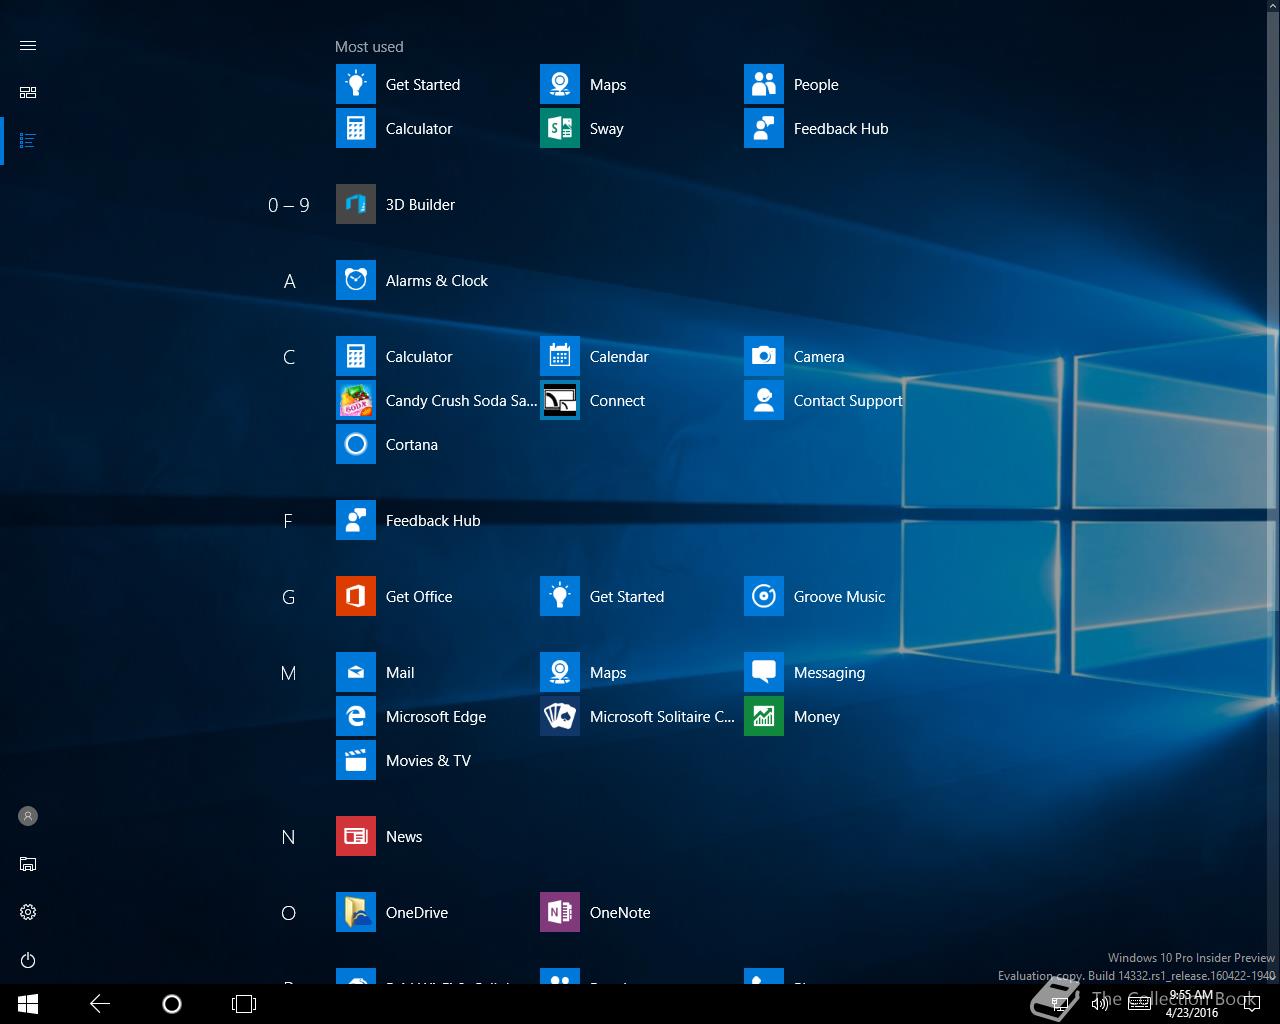The width and height of the screenshot is (1280, 1024).
Task: Open Calculator under letter C
Action: coord(436,357)
